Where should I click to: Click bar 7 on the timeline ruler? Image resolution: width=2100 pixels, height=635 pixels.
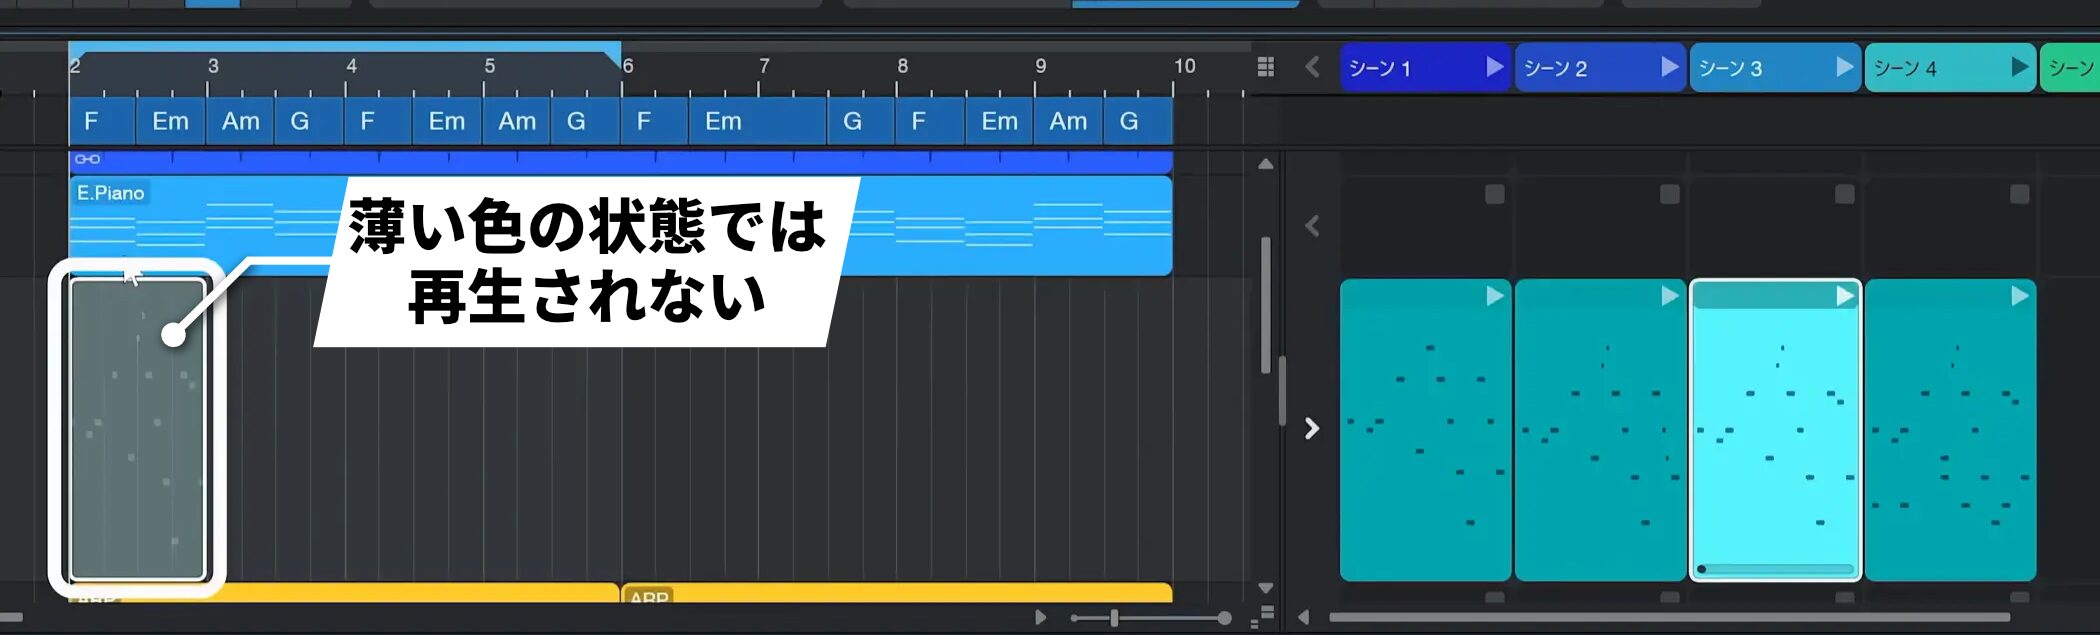click(x=763, y=66)
